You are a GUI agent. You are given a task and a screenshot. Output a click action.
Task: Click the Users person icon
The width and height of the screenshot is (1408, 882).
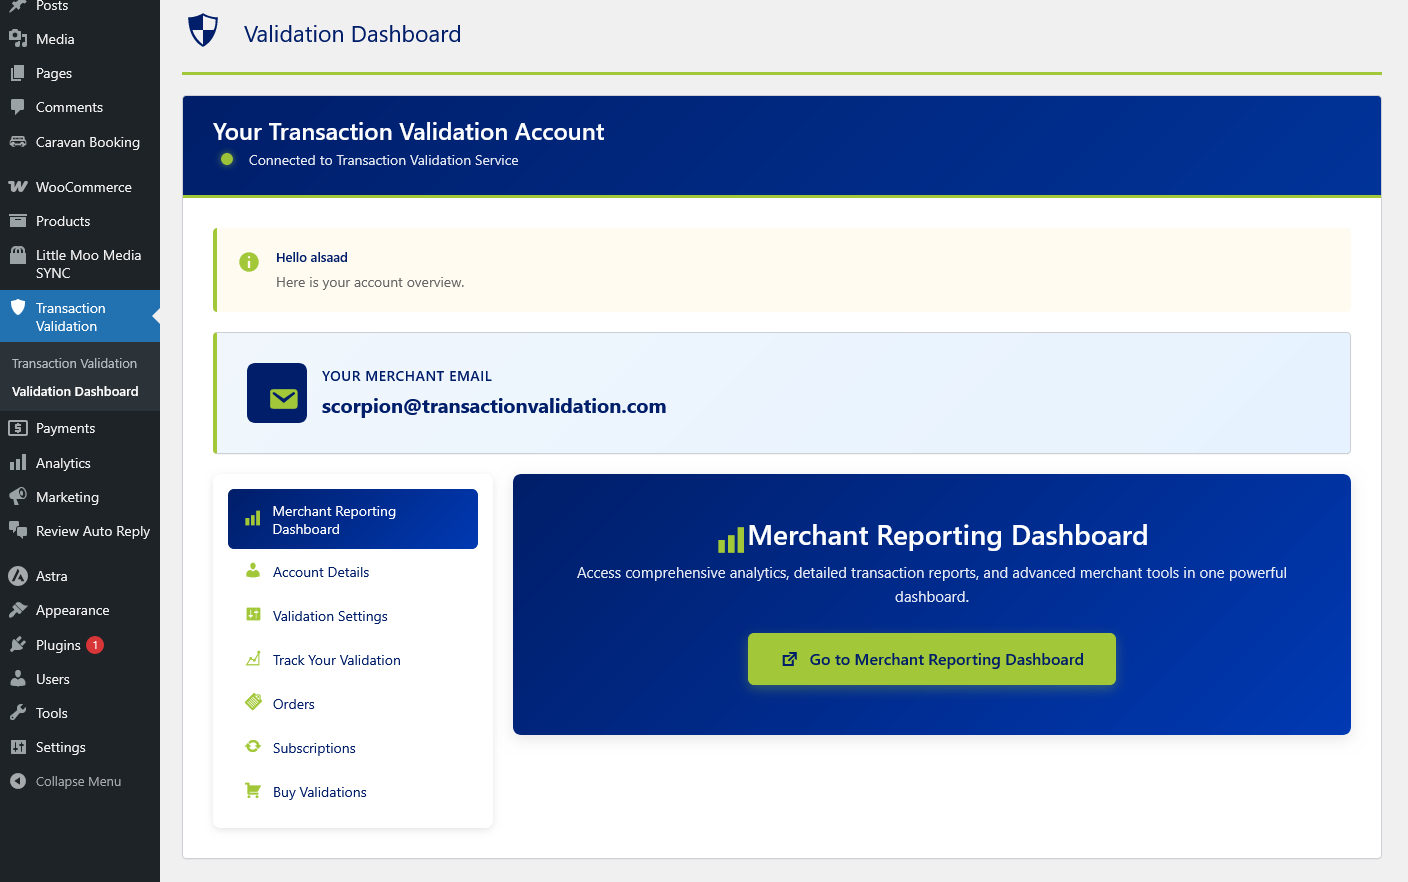(18, 679)
